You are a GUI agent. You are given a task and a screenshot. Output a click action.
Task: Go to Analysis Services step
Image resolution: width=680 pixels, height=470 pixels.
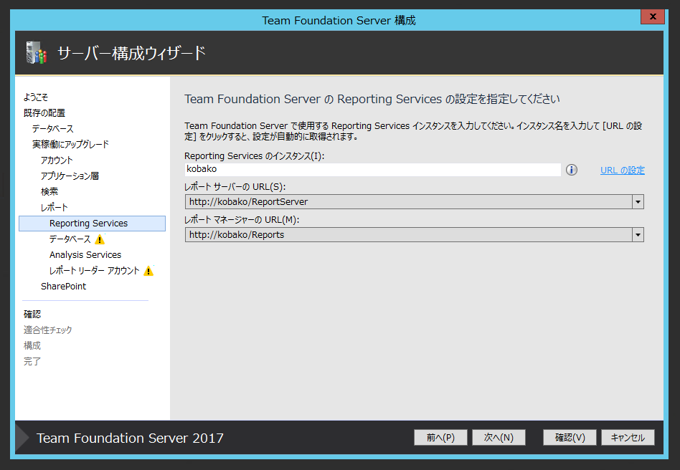pyautogui.click(x=85, y=255)
